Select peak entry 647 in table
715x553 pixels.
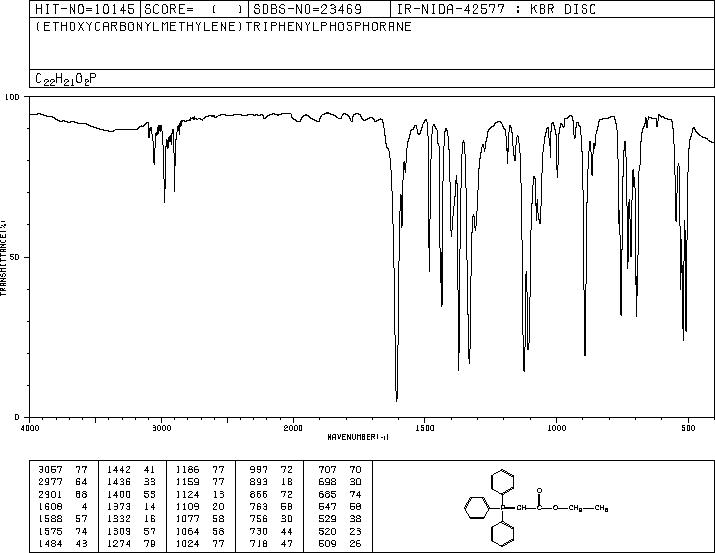(x=340, y=506)
